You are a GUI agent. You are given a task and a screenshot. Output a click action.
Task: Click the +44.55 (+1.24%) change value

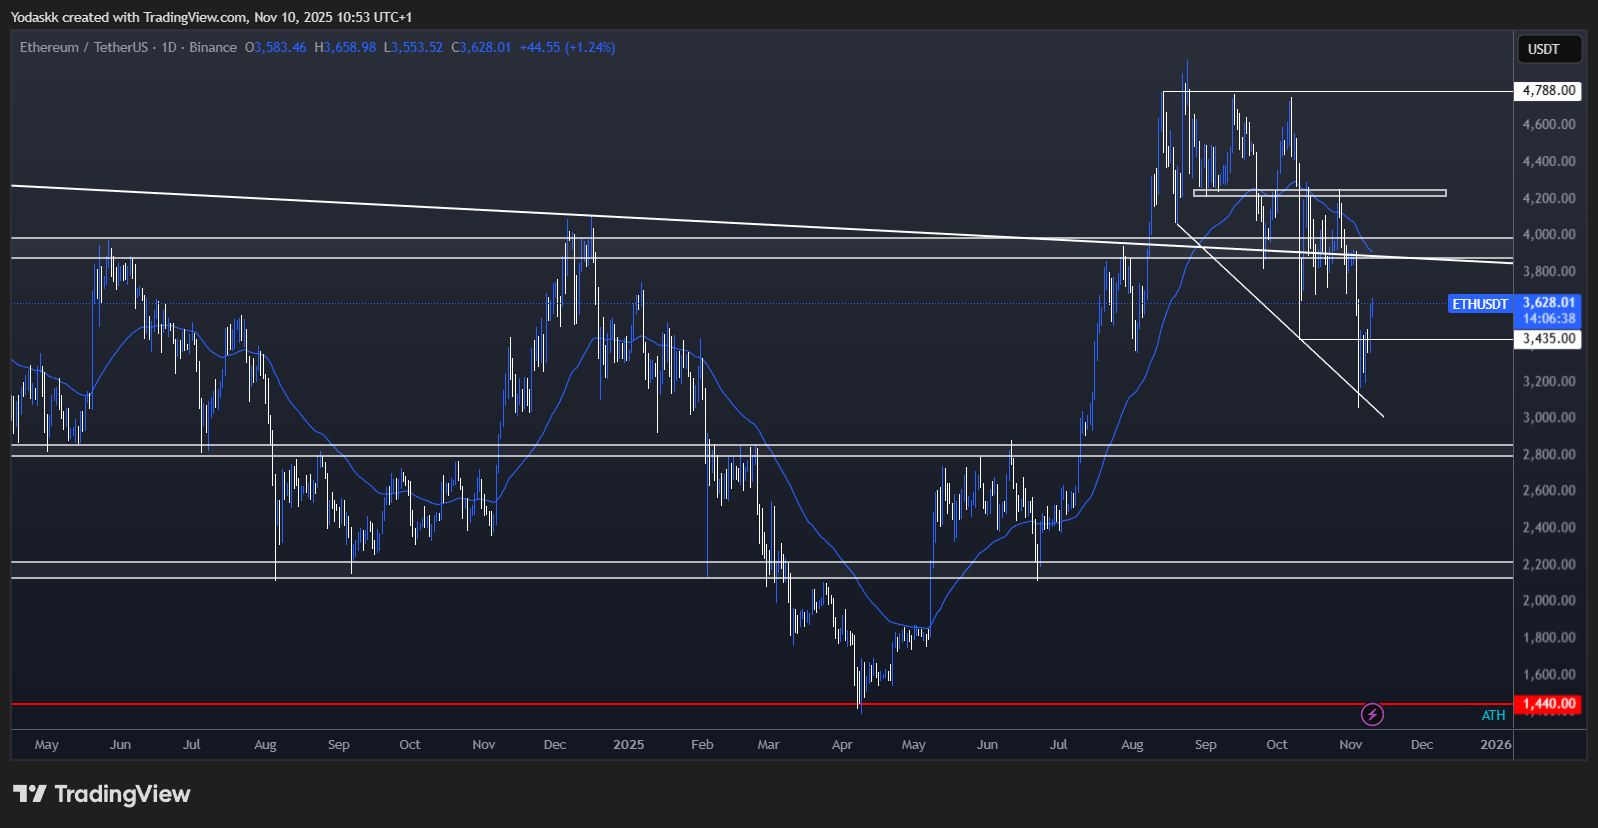click(567, 47)
